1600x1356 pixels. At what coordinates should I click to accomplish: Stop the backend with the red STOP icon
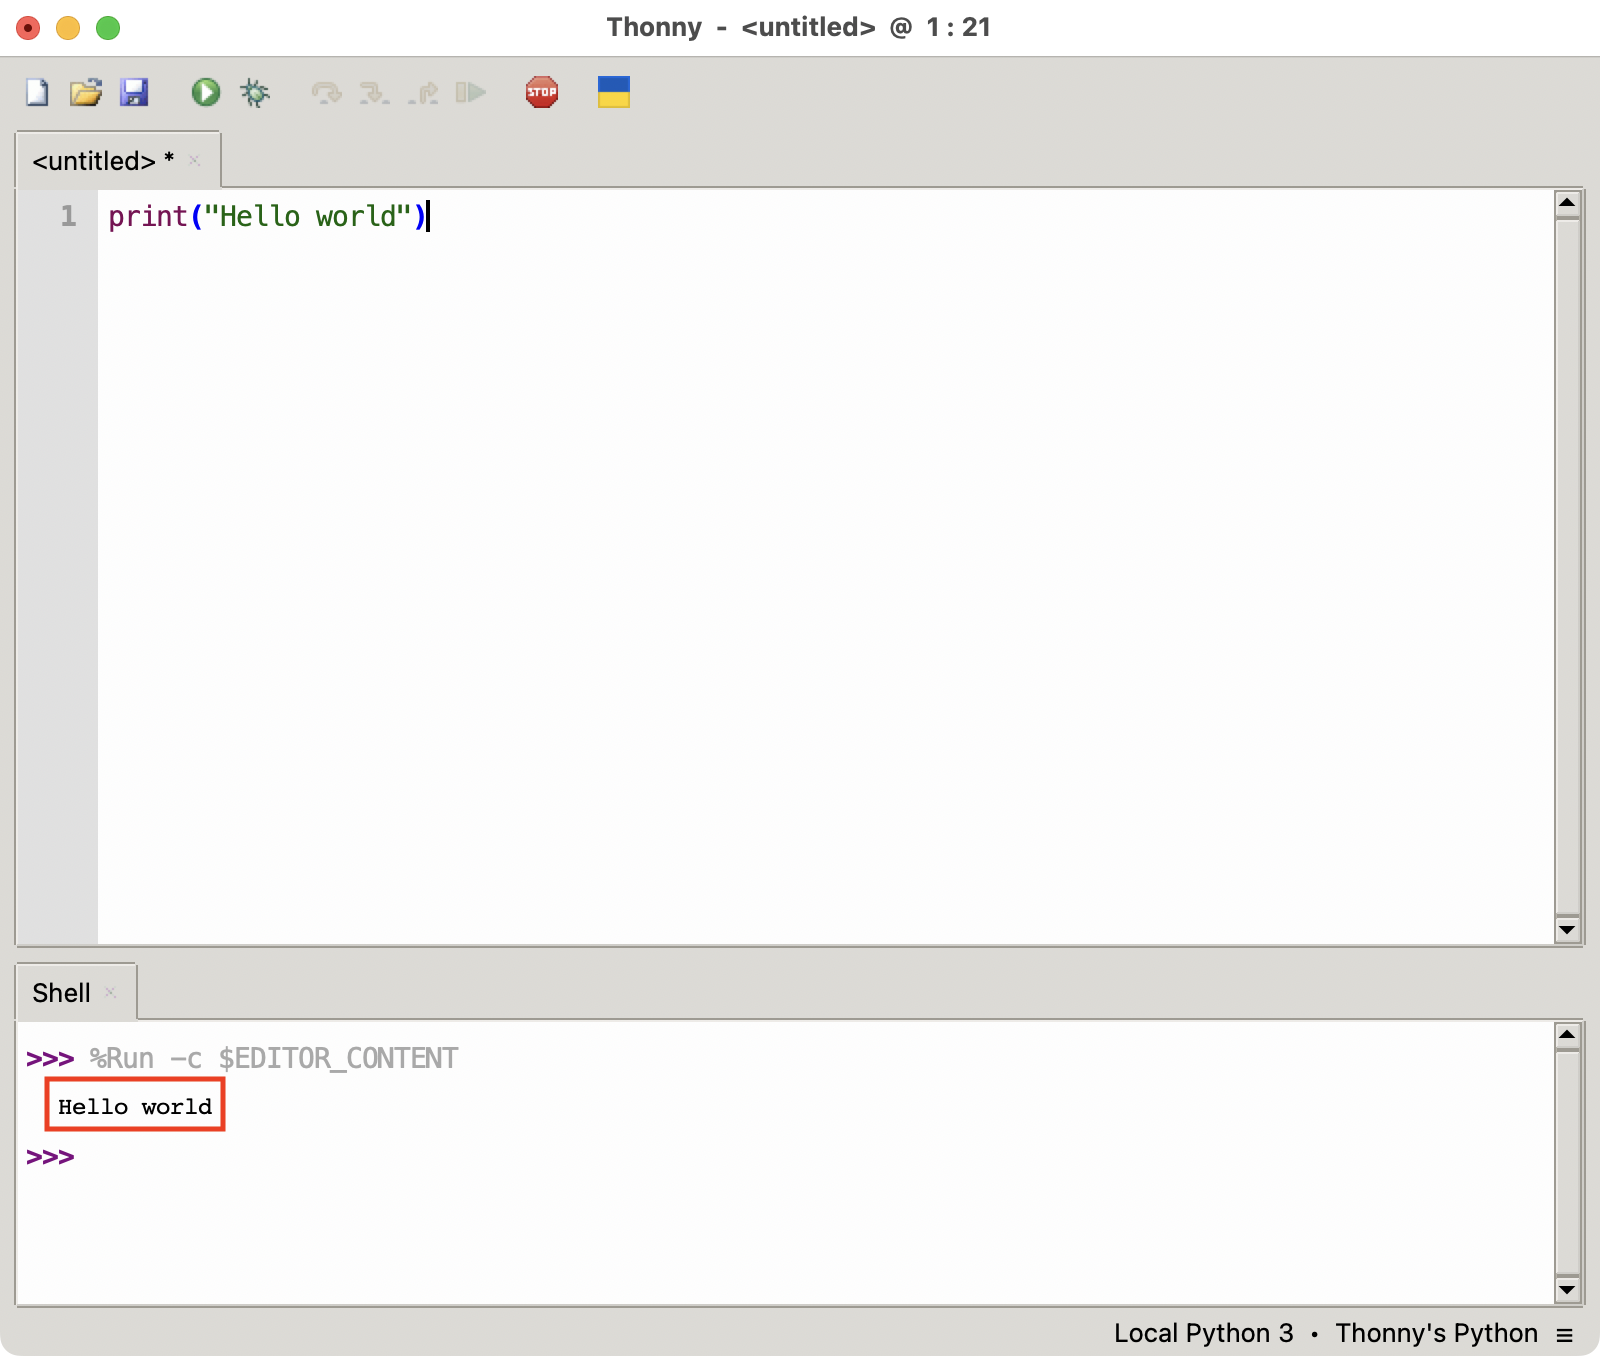[x=542, y=93]
